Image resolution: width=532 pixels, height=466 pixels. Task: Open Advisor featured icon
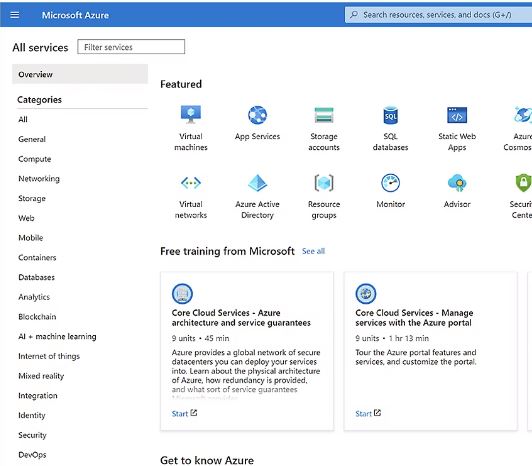(x=457, y=183)
